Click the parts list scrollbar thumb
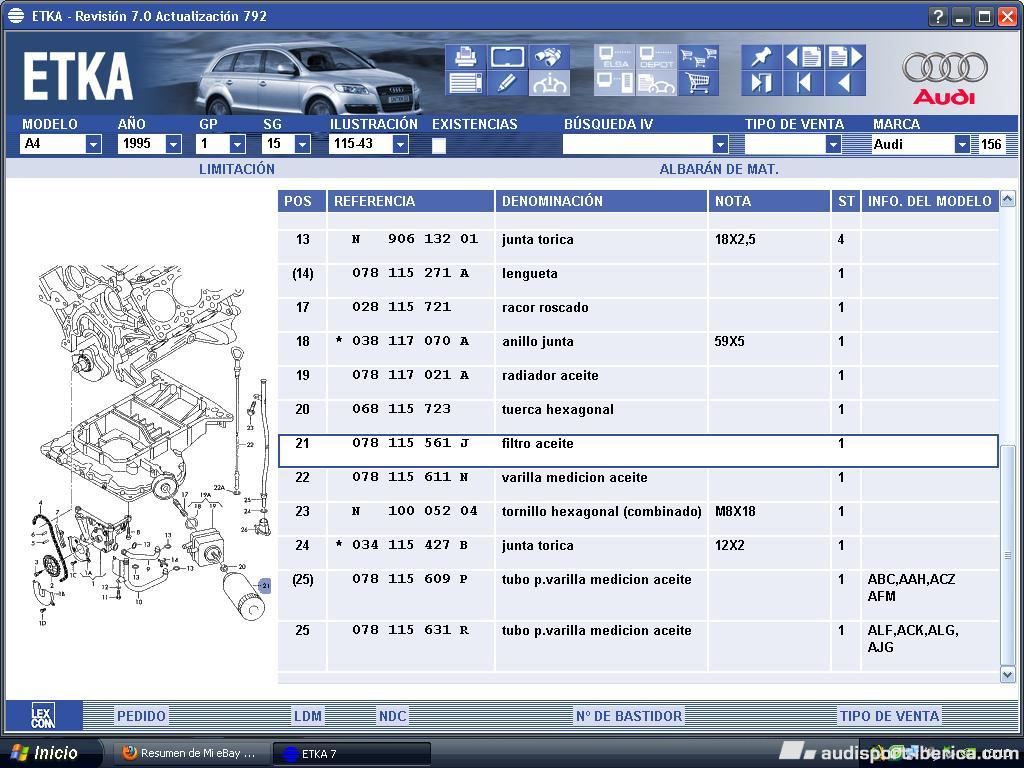Viewport: 1024px width, 768px height. click(x=1008, y=556)
